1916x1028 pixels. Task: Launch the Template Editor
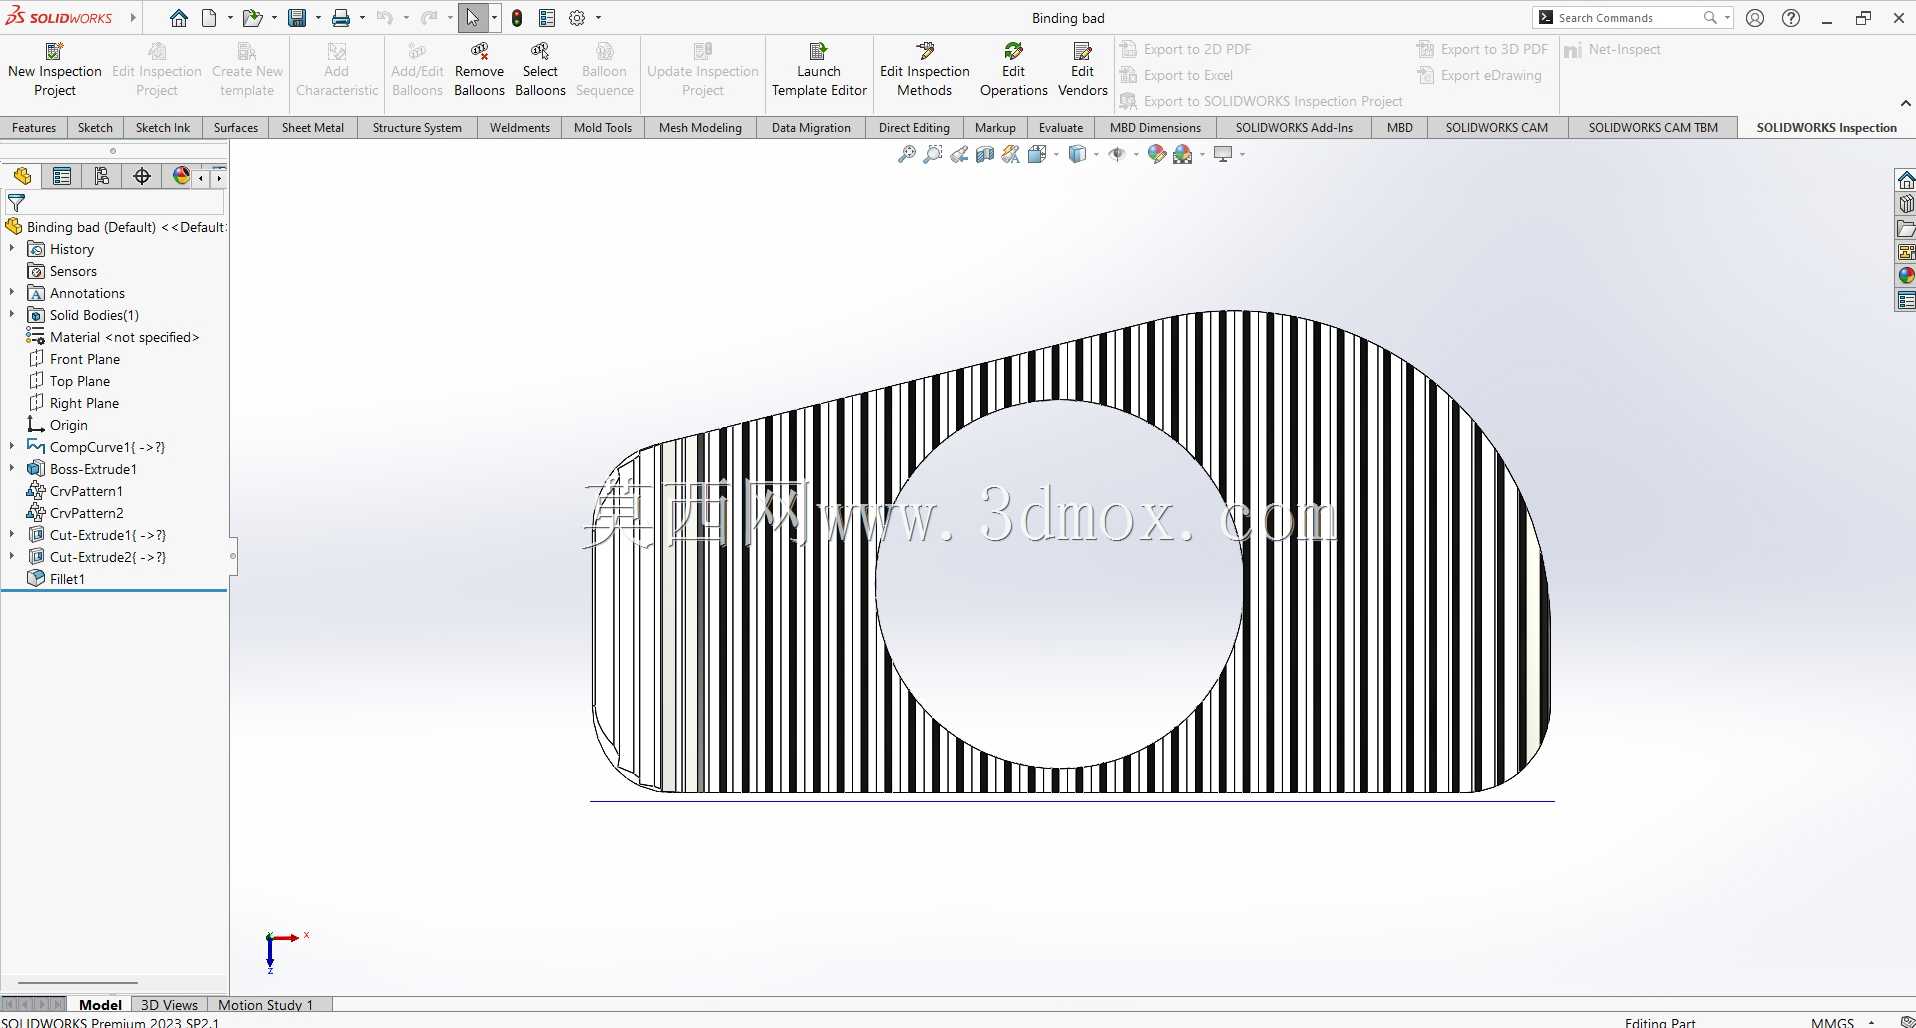[x=819, y=69]
